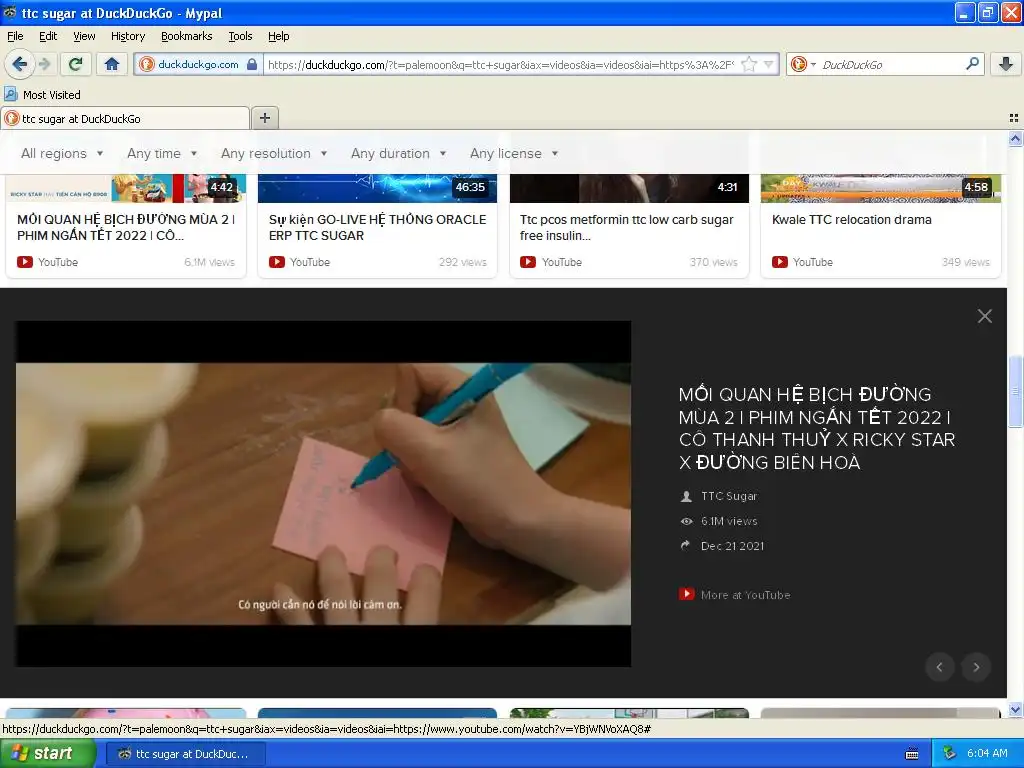Open the Windows Start button

48,753
